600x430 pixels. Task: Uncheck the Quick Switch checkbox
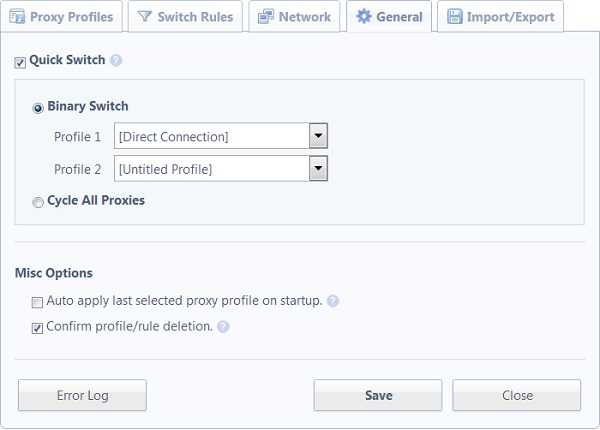click(20, 62)
